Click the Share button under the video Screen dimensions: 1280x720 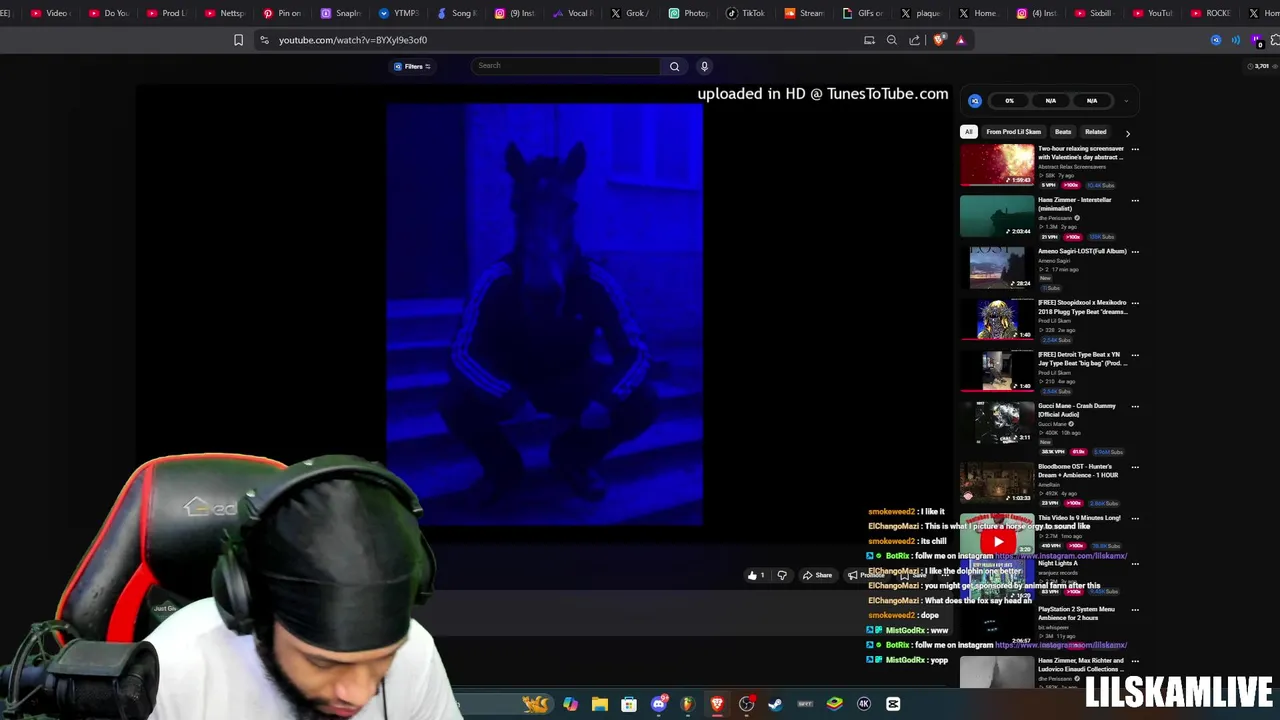coord(817,575)
